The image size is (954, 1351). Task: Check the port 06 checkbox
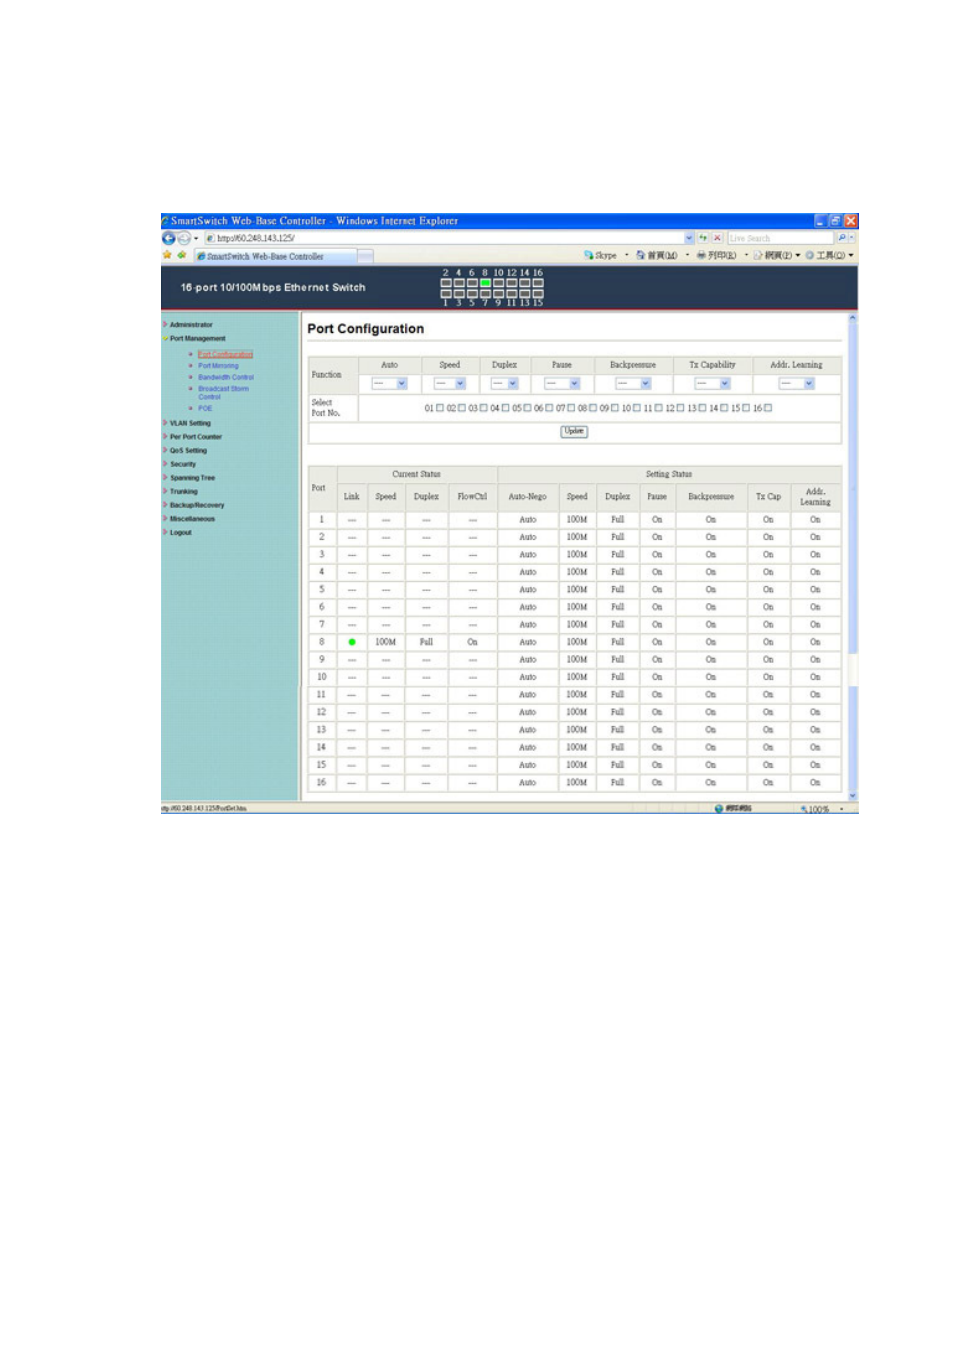pyautogui.click(x=550, y=408)
